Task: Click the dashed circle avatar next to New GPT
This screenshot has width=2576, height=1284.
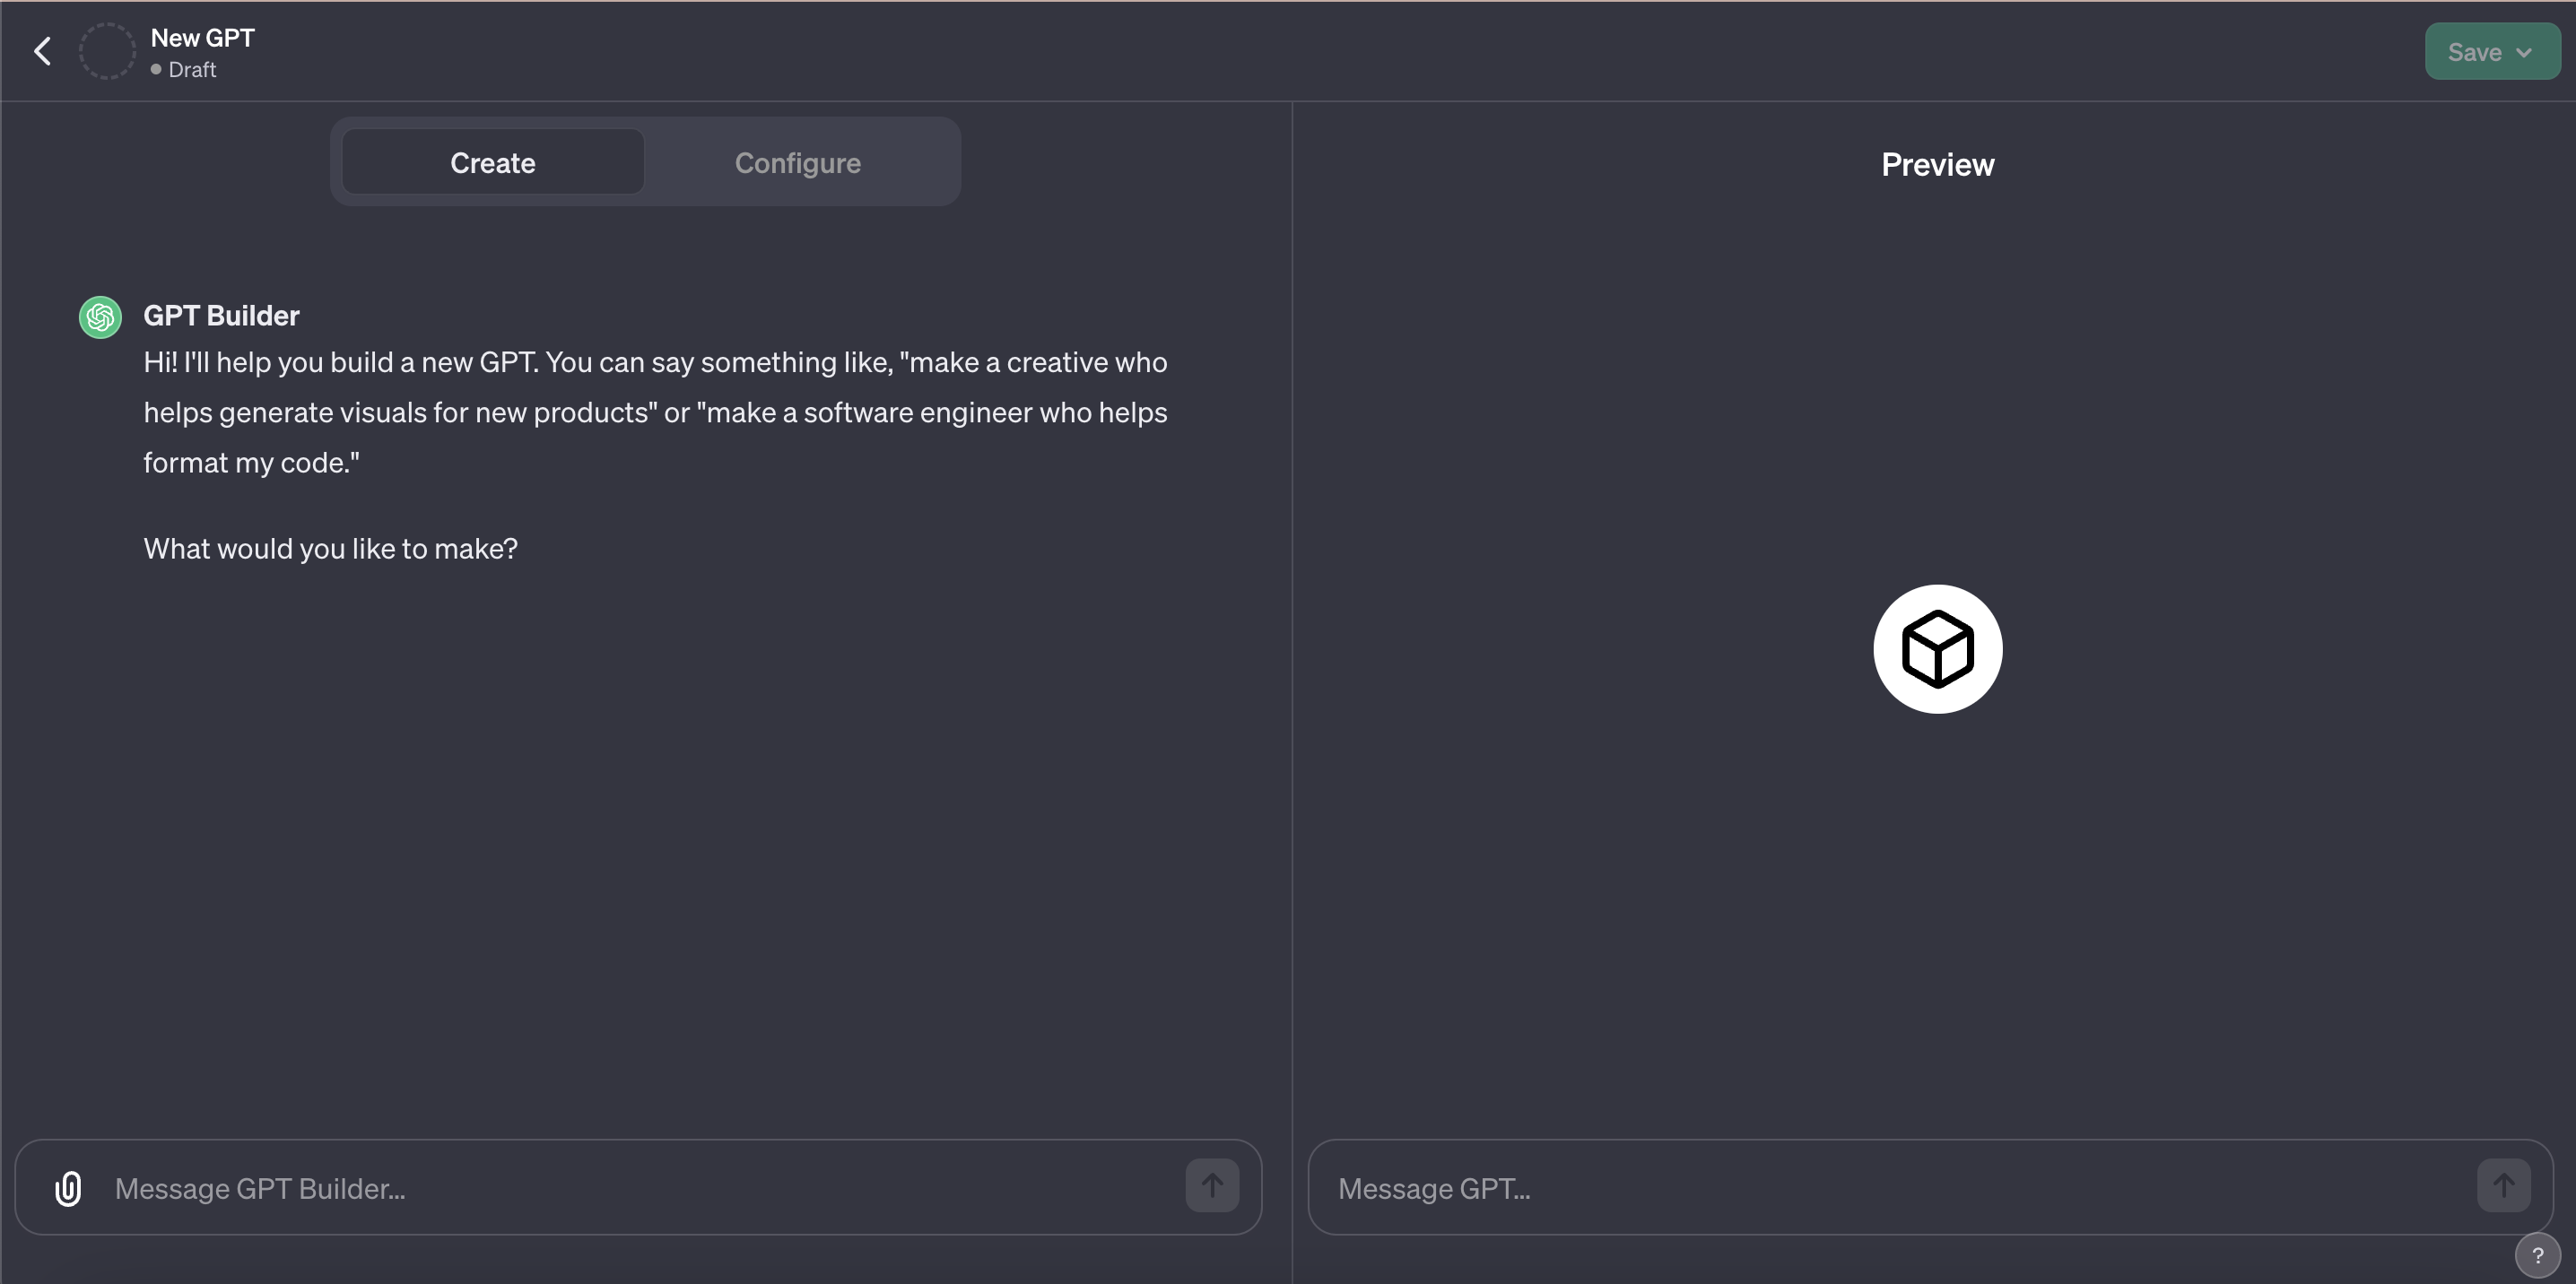Action: 107,50
